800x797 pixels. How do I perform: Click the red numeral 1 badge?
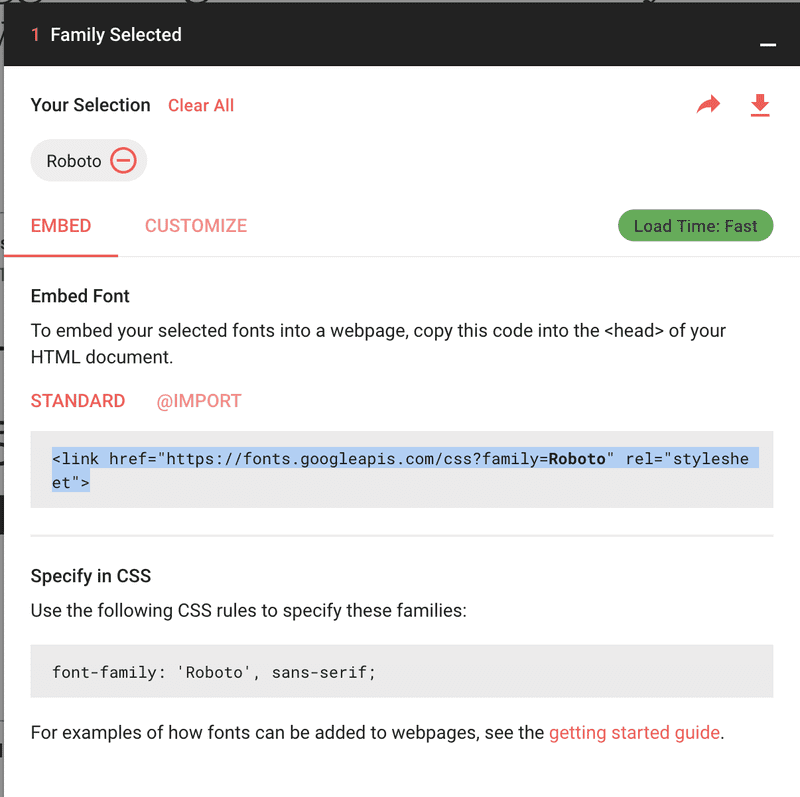(37, 34)
